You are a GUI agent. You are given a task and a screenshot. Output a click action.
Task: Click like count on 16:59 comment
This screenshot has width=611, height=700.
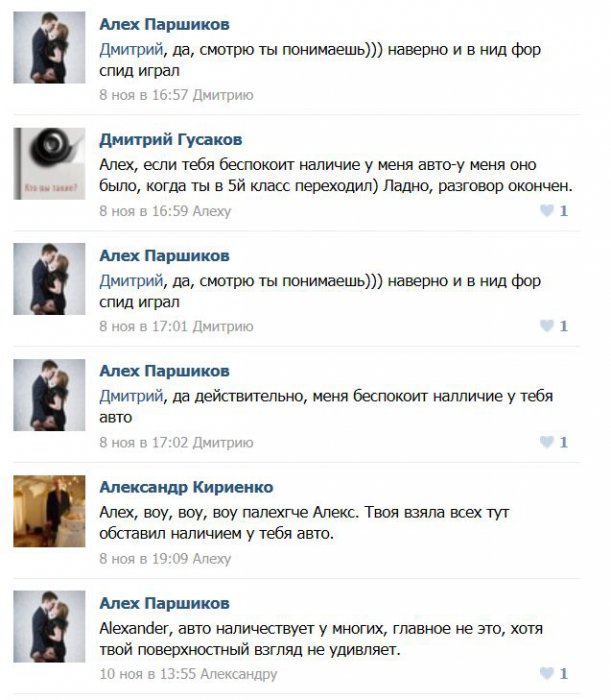pos(564,211)
